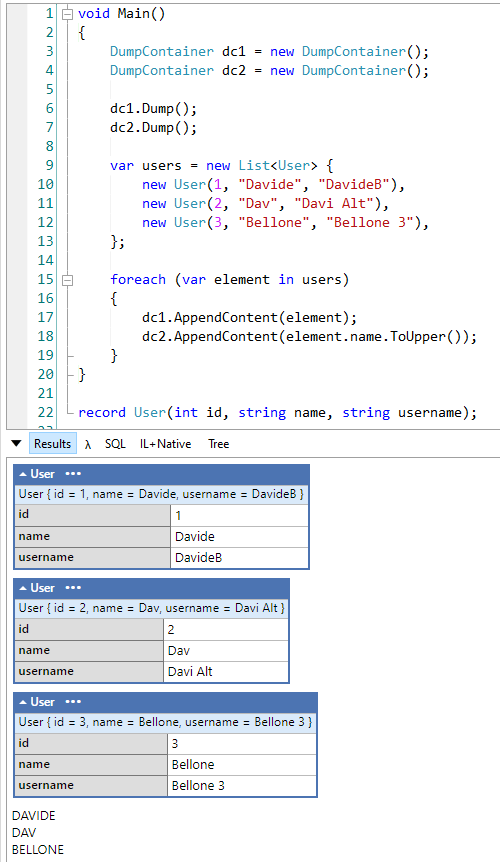Select the summary row 'User { id = 3, name = Bellone...'

[165, 722]
